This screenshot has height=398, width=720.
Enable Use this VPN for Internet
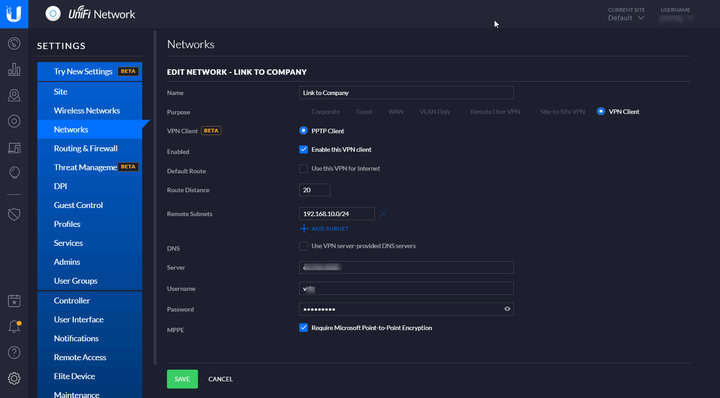(303, 168)
